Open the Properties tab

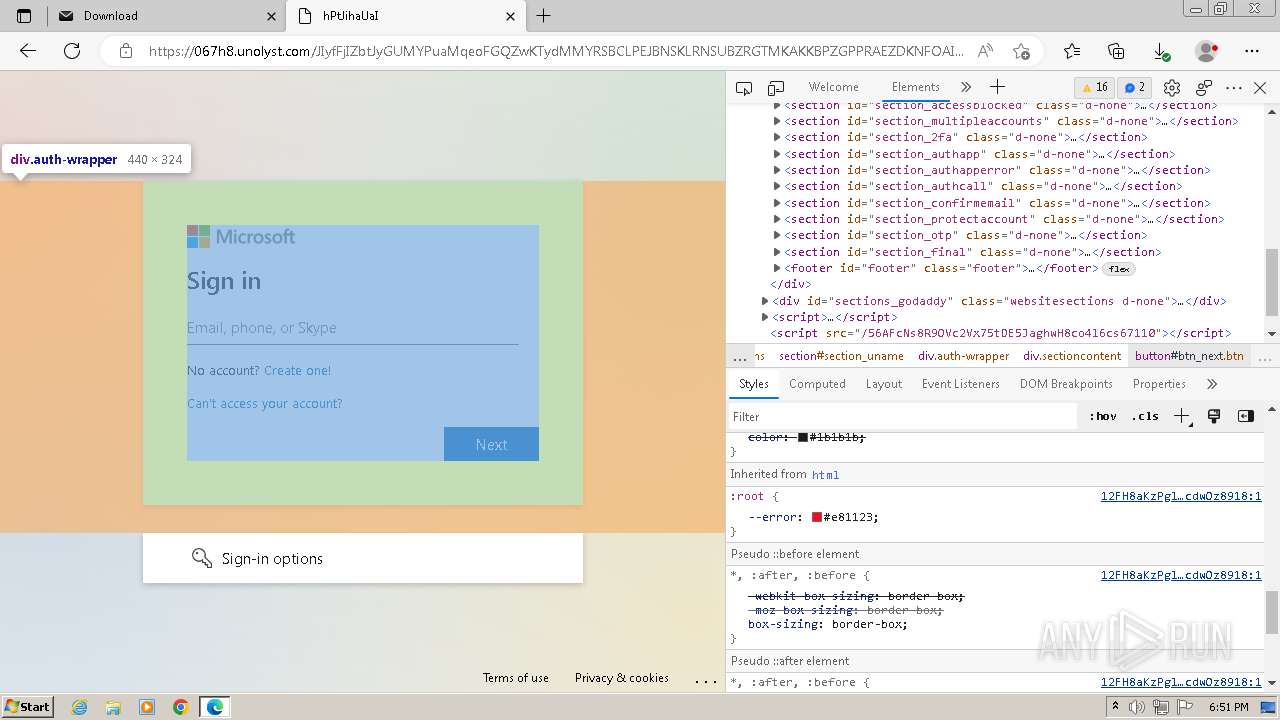(x=1159, y=384)
